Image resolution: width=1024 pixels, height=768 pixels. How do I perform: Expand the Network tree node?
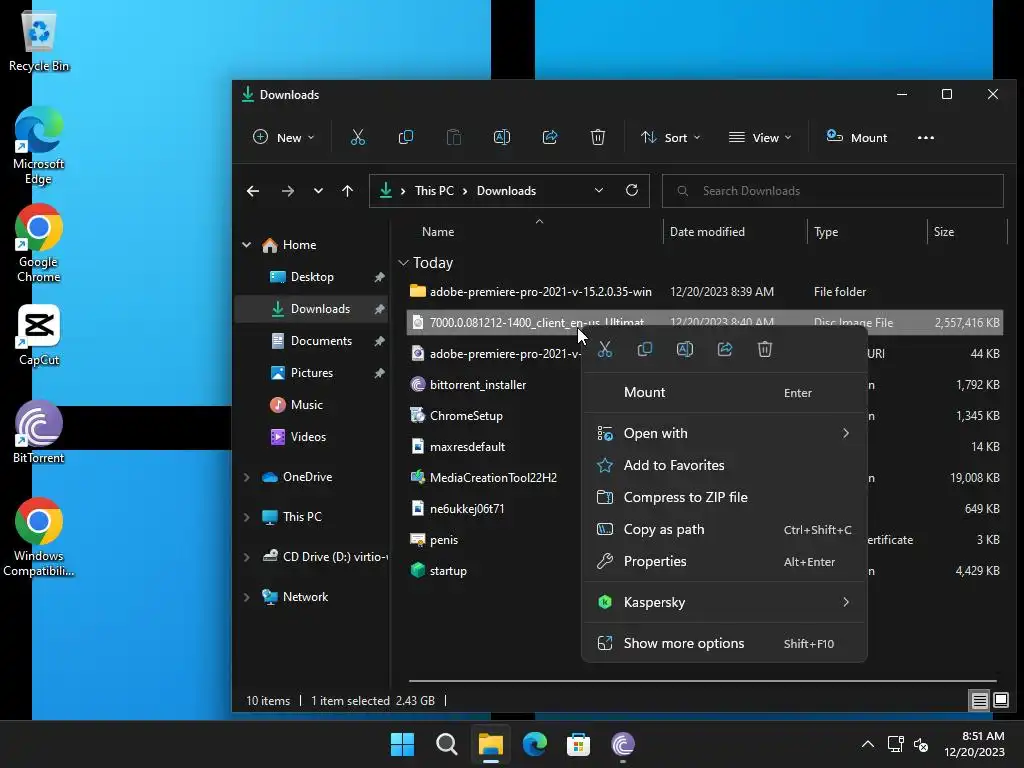point(246,597)
